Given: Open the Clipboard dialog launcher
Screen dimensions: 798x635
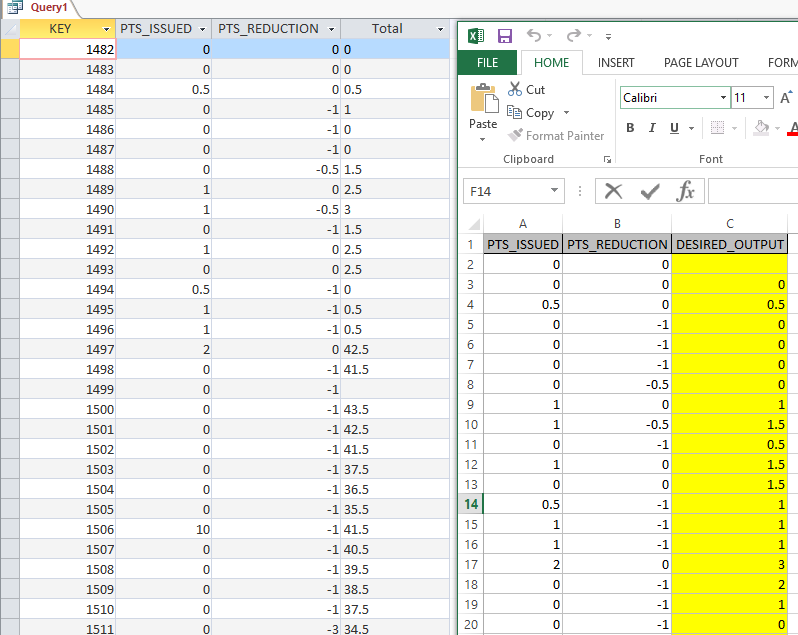Looking at the screenshot, I should 607,160.
